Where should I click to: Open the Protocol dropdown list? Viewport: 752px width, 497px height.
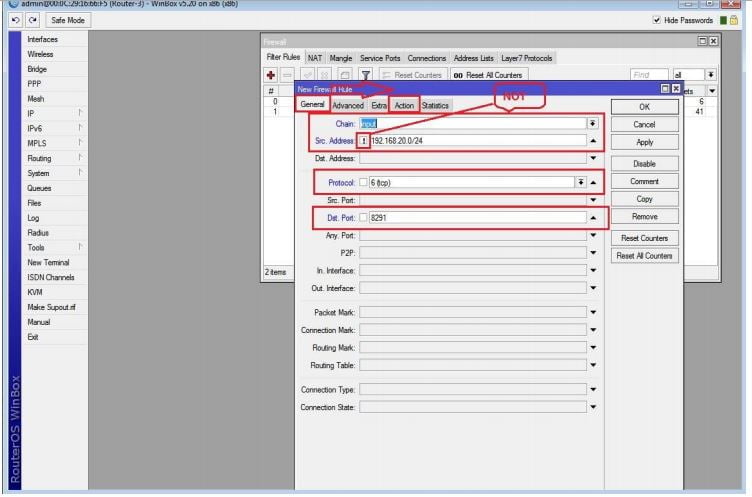tap(580, 183)
